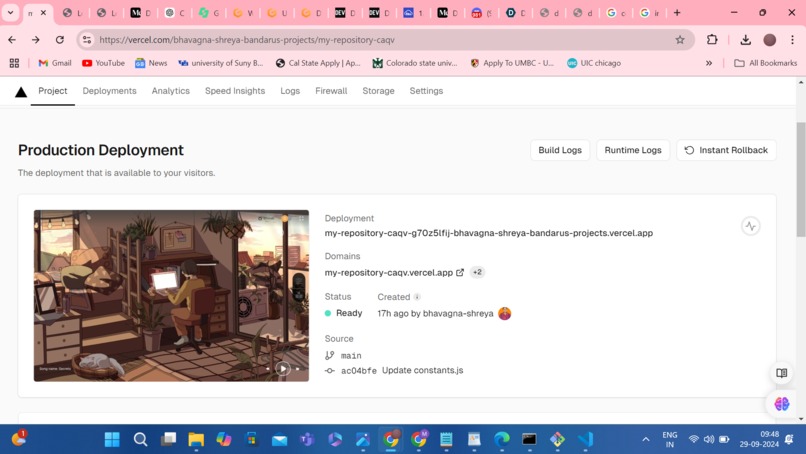Select the Firewall tab

pos(331,91)
